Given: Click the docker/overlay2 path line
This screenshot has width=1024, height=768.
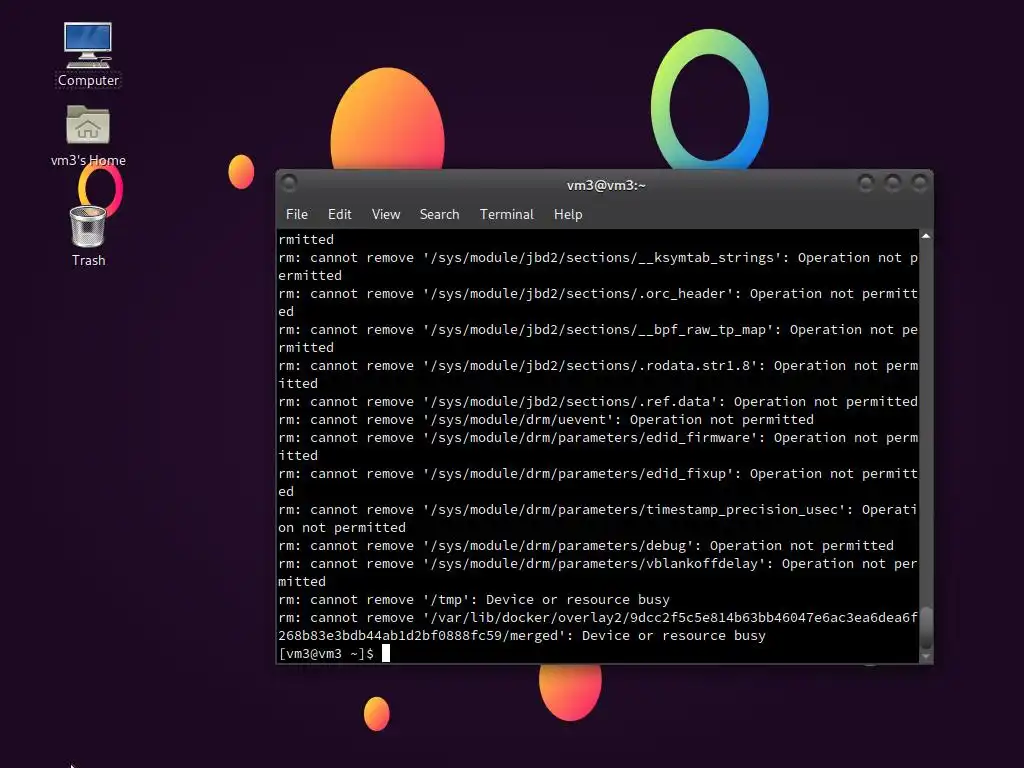Looking at the screenshot, I should (x=598, y=626).
